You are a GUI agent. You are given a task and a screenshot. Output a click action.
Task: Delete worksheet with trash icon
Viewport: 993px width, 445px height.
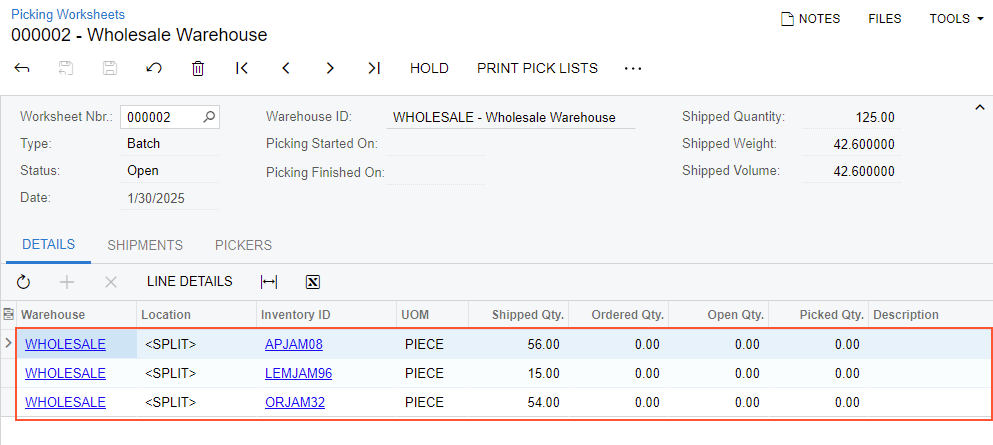[198, 68]
